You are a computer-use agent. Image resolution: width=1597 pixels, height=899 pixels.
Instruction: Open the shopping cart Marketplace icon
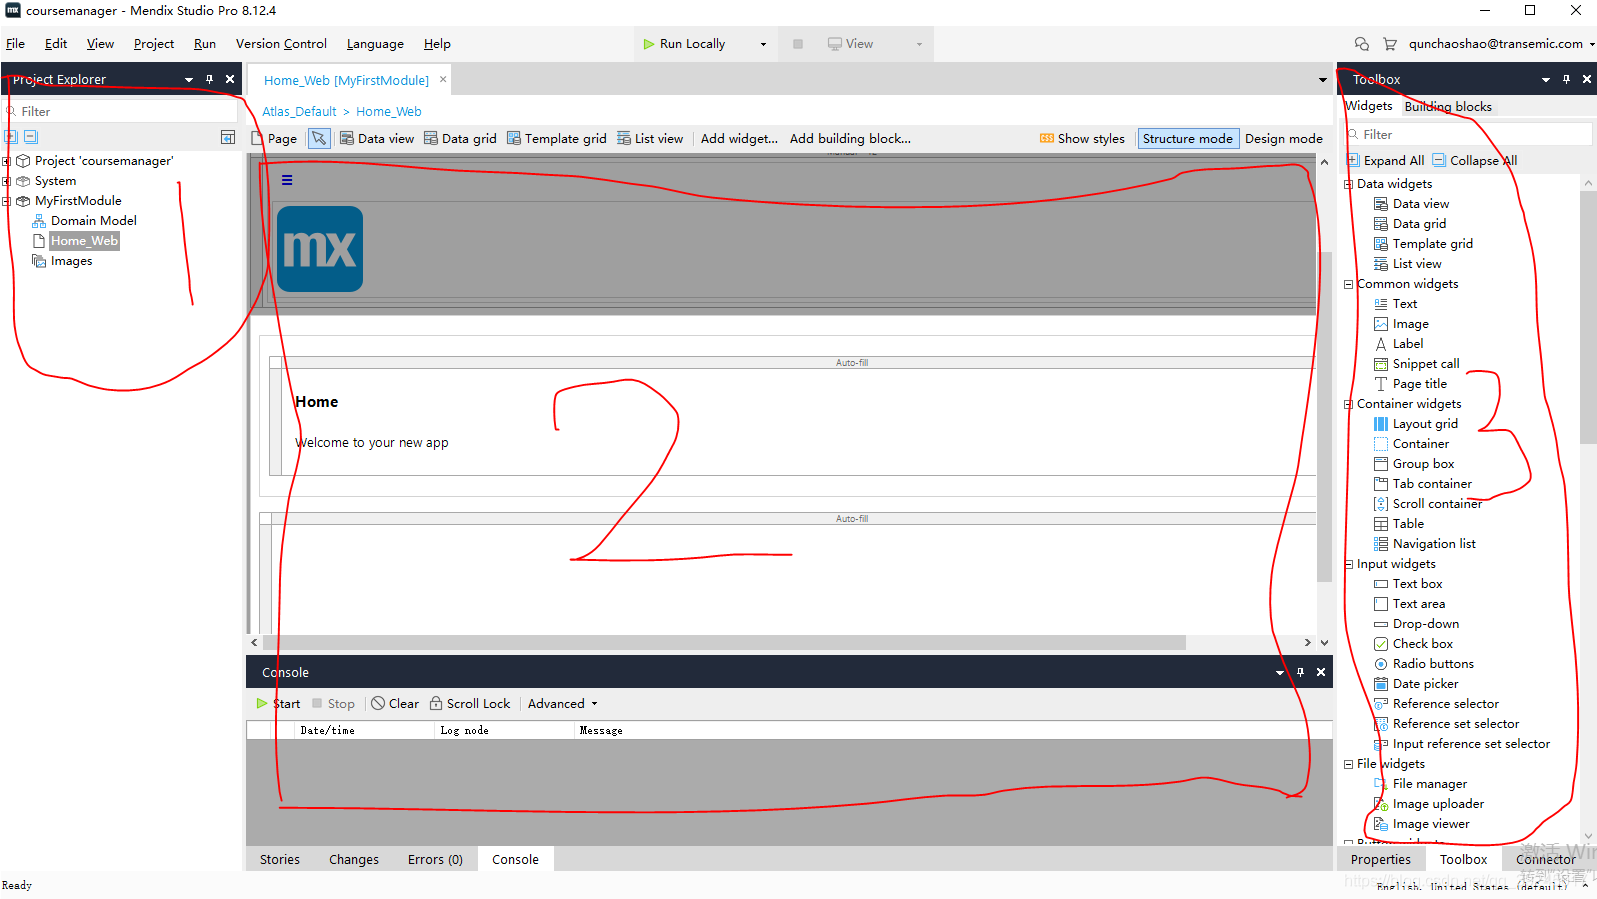tap(1389, 44)
